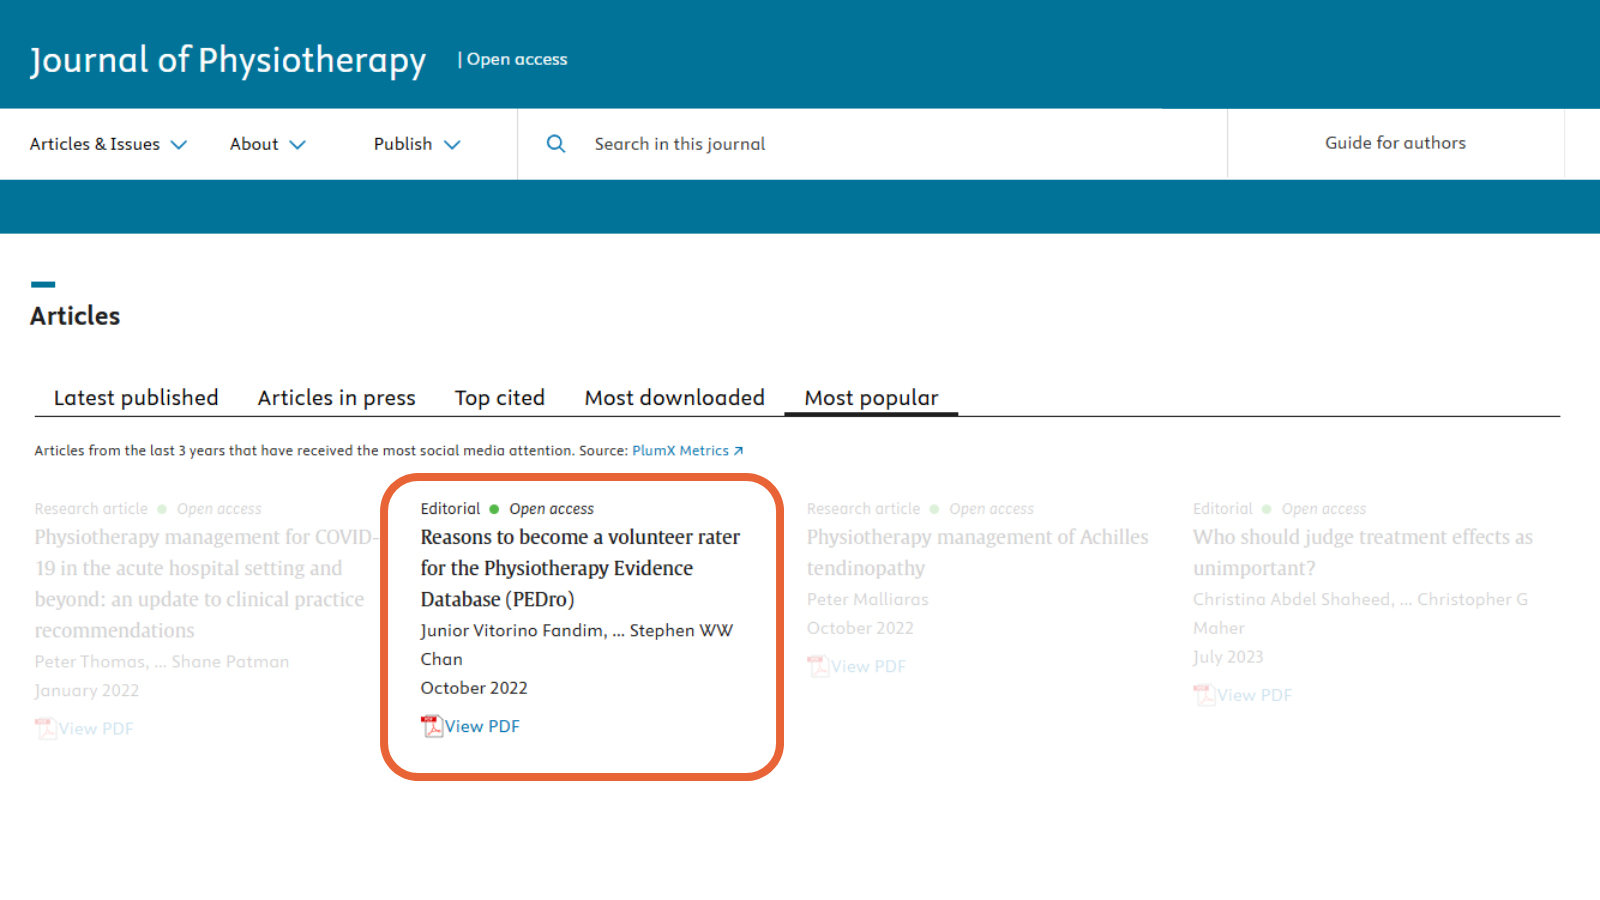Select the Most popular tab
Viewport: 1600px width, 900px height.
click(871, 398)
